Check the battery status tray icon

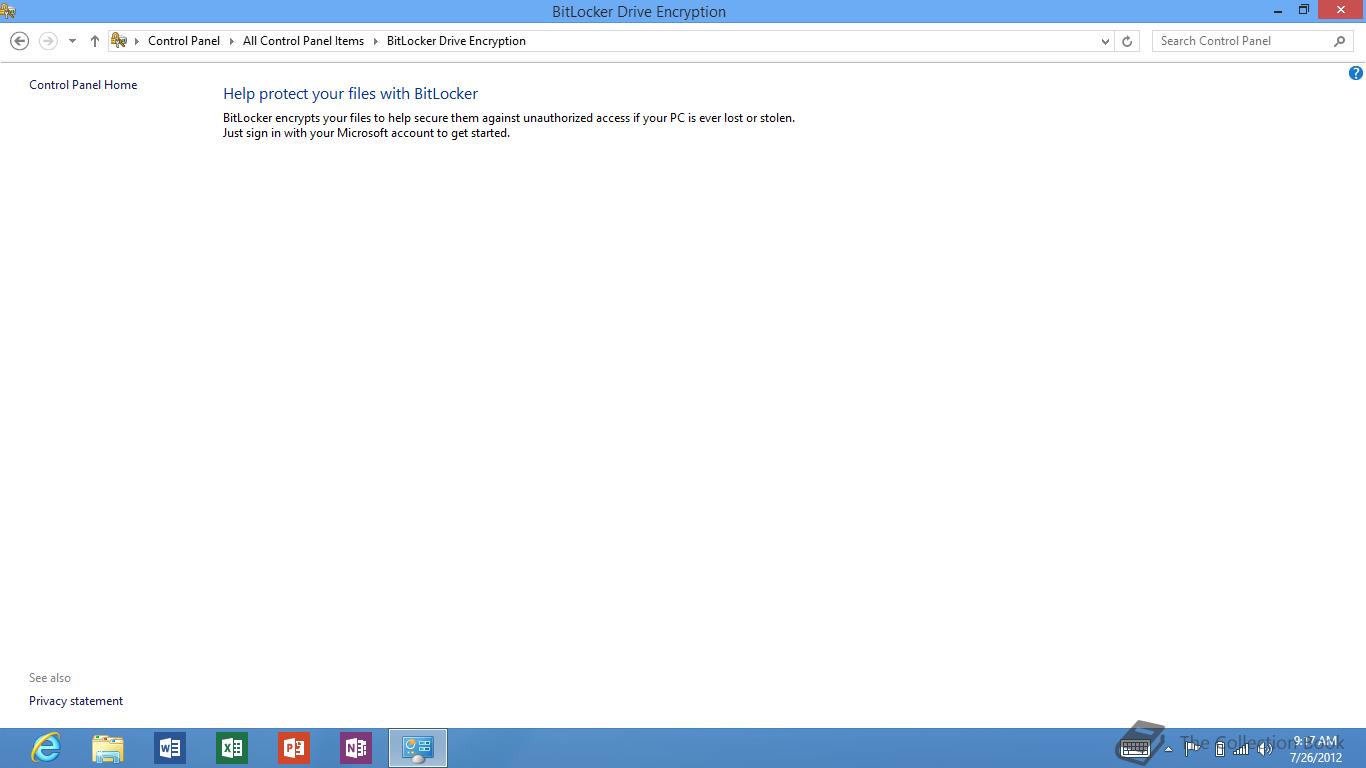1219,749
